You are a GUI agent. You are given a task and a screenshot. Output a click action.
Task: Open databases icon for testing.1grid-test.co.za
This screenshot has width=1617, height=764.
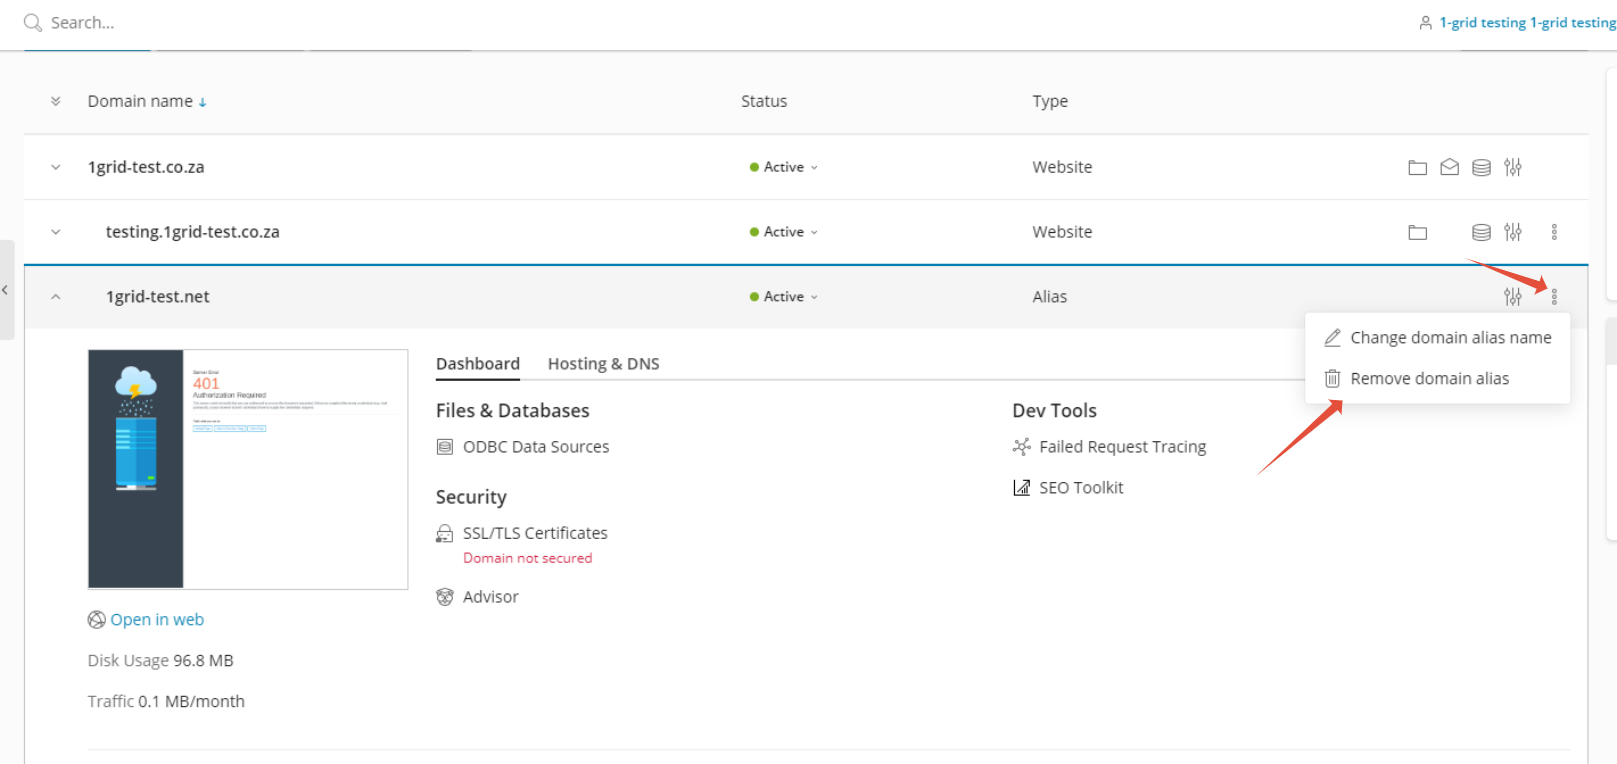[1481, 232]
